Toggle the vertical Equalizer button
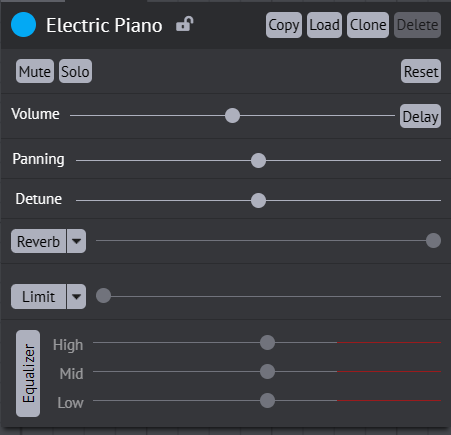 [28, 373]
